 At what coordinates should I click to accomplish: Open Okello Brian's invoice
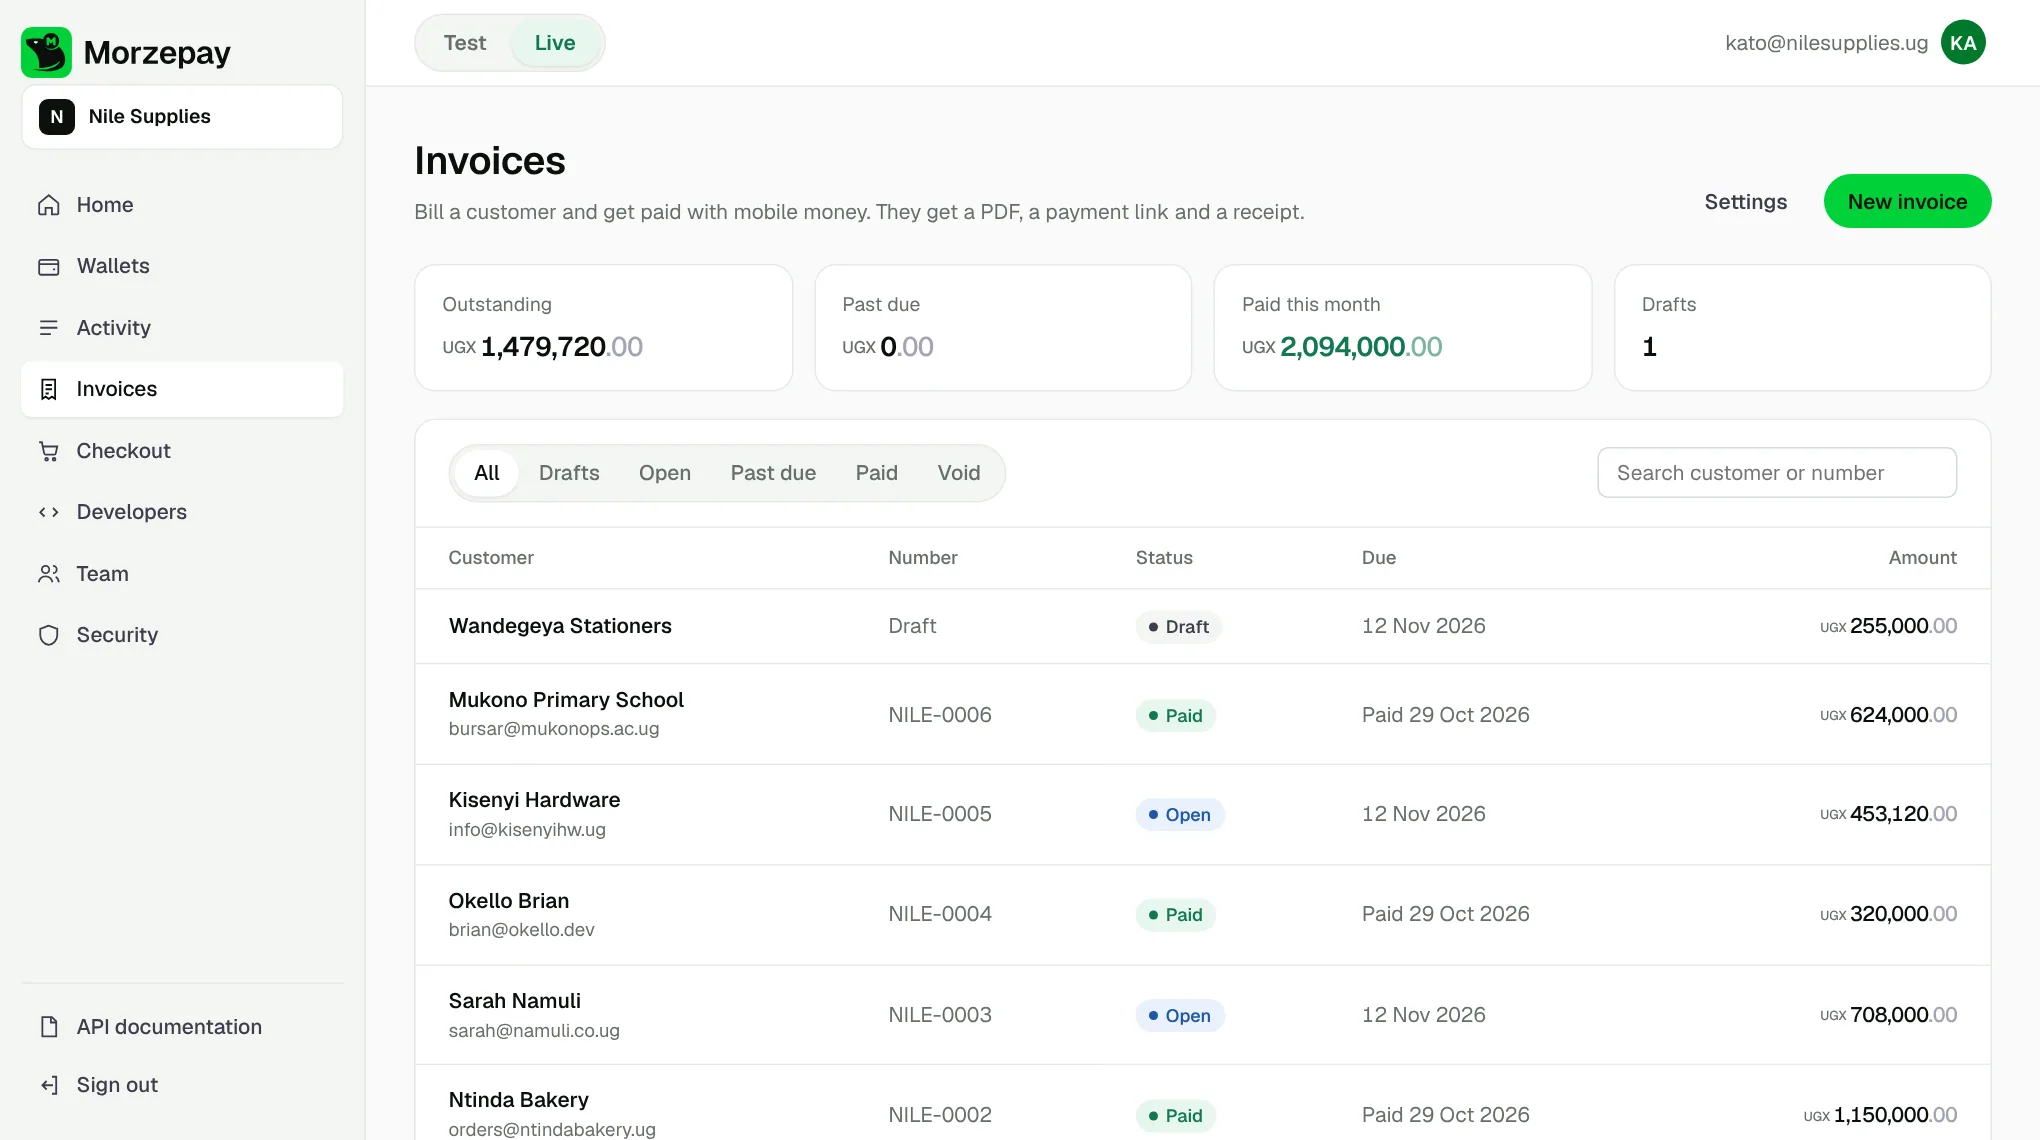pyautogui.click(x=1203, y=914)
